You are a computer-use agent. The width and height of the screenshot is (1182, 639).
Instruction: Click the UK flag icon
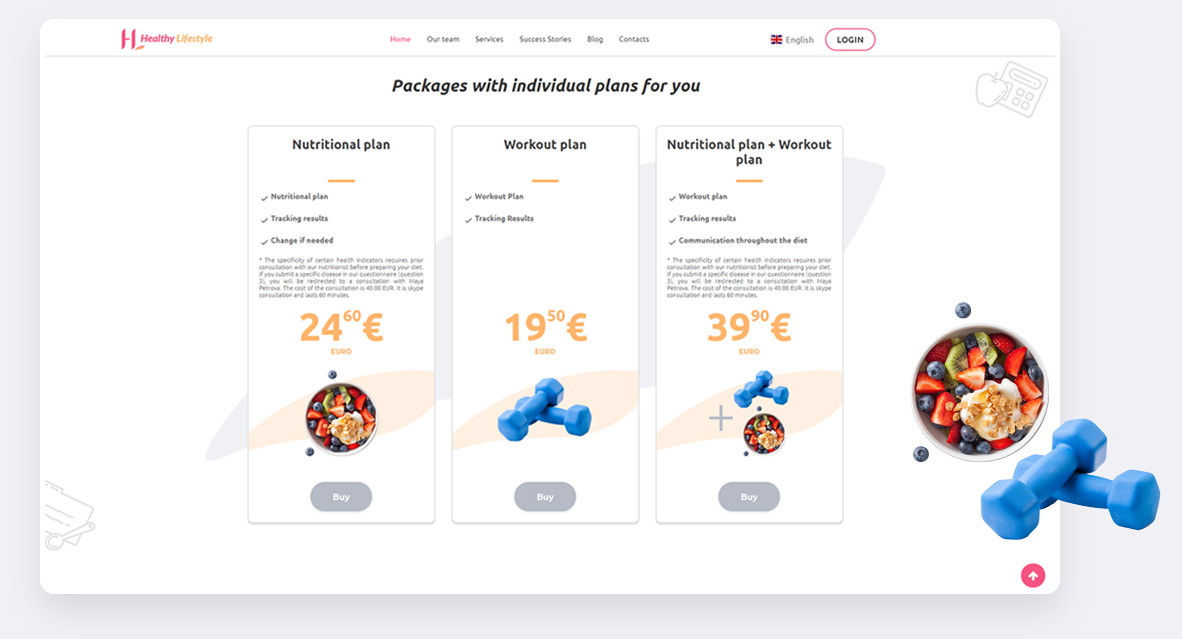pyautogui.click(x=776, y=40)
